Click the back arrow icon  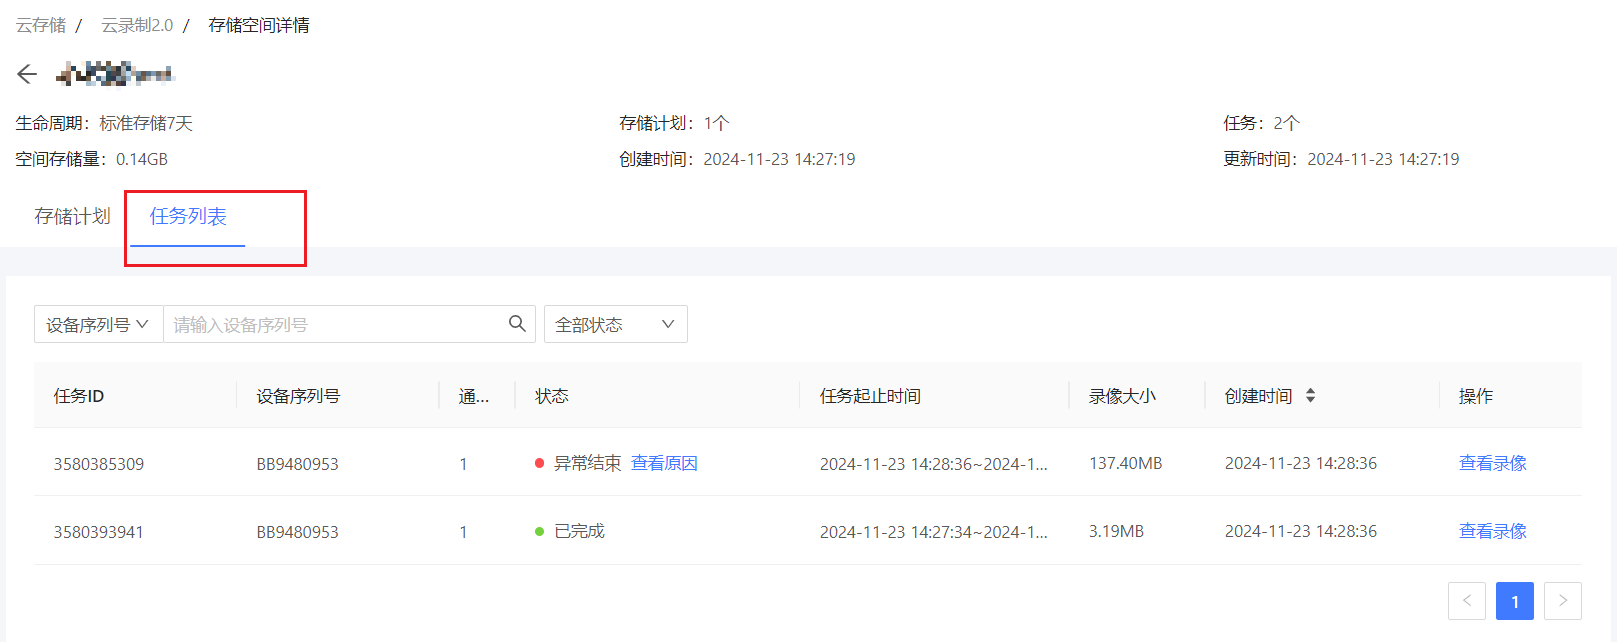tap(27, 74)
